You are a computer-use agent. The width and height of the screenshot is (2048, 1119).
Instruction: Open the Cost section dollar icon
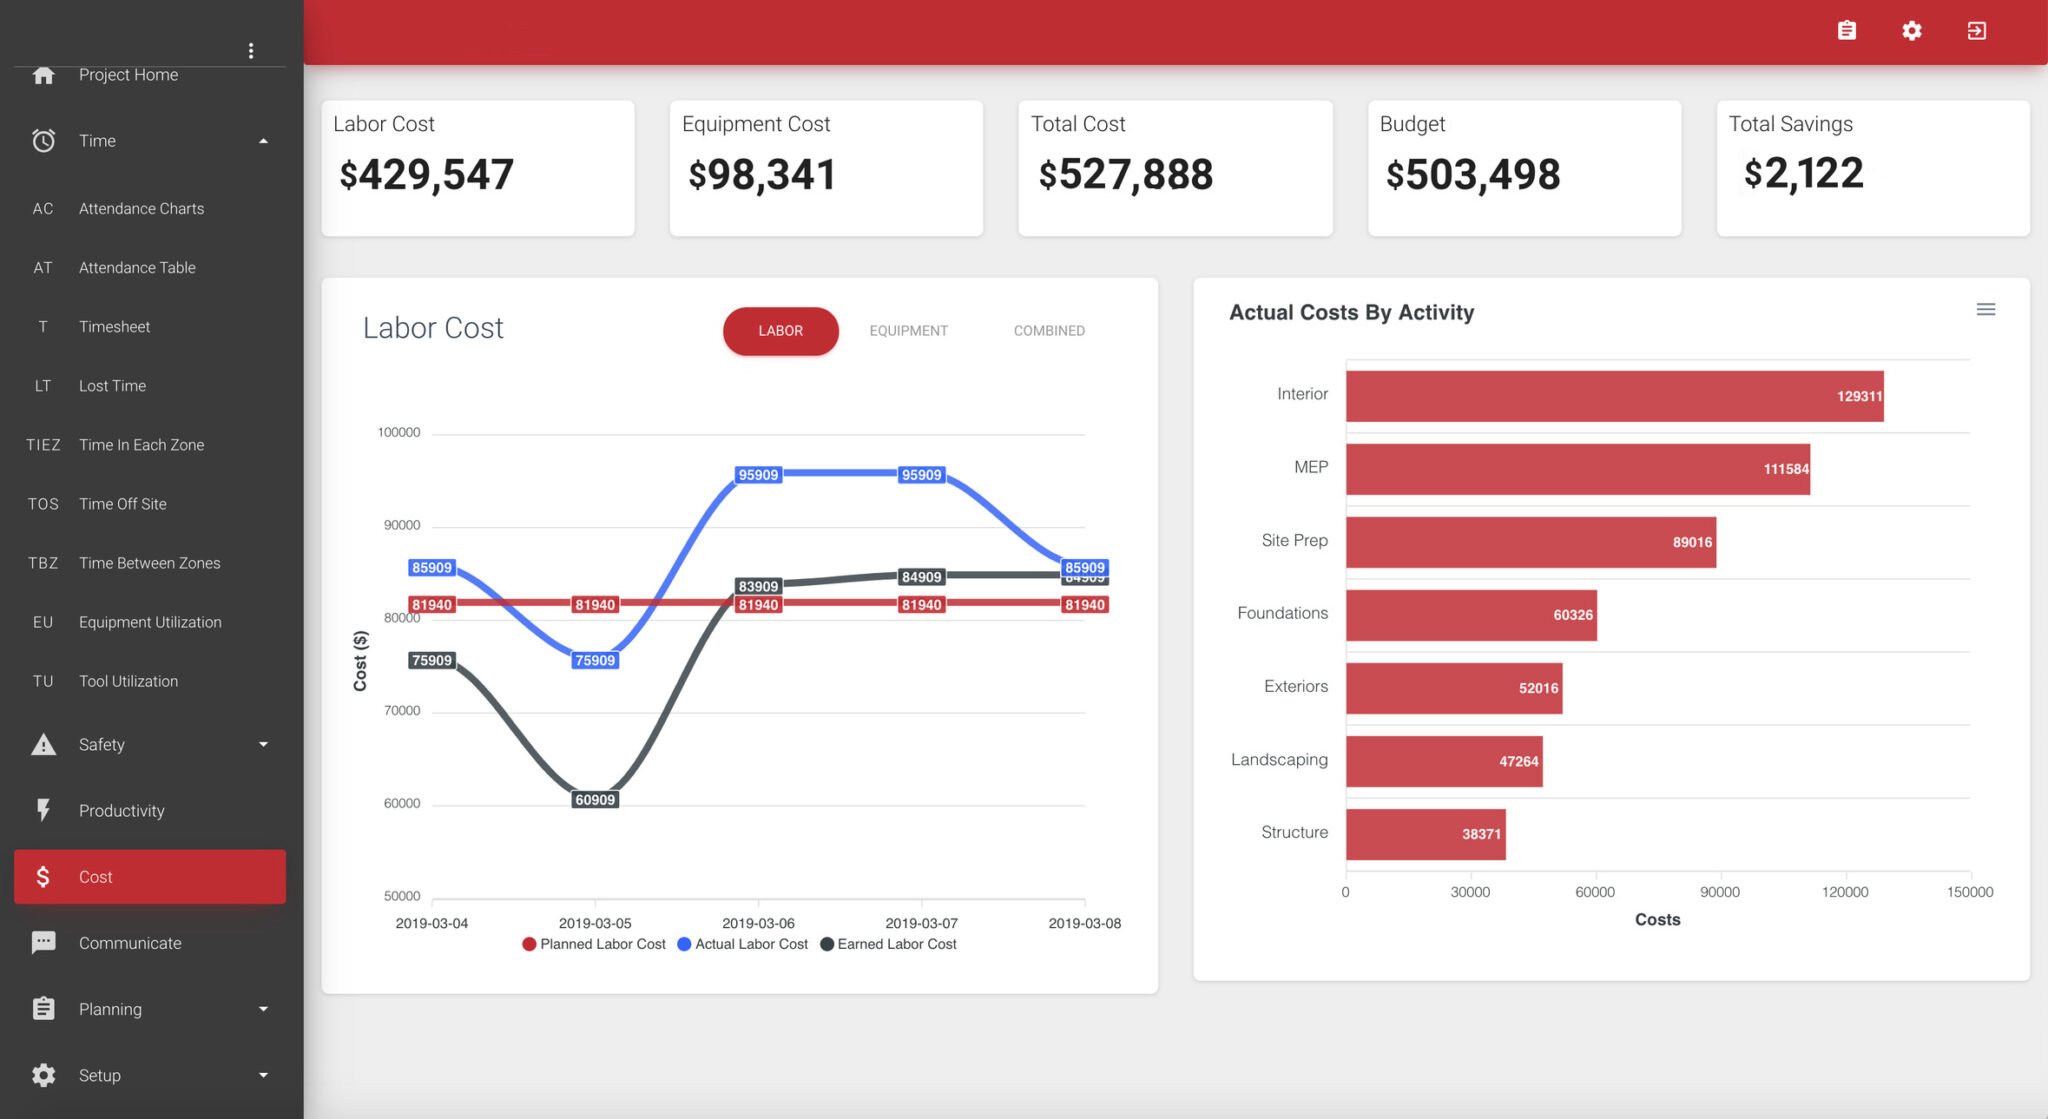[x=42, y=876]
